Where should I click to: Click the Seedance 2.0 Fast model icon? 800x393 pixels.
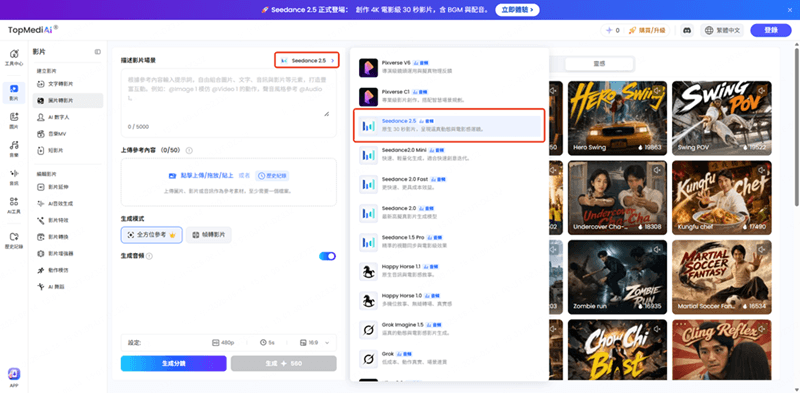(368, 185)
